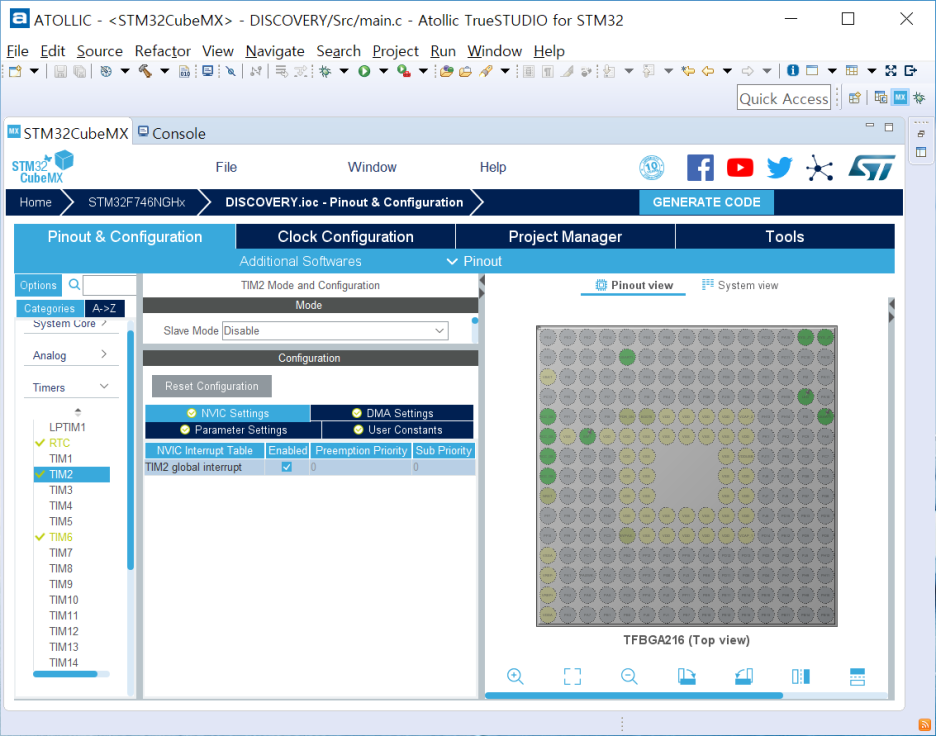Image resolution: width=936 pixels, height=736 pixels.
Task: Click the run-with-toolbox external tools icon
Action: (404, 71)
